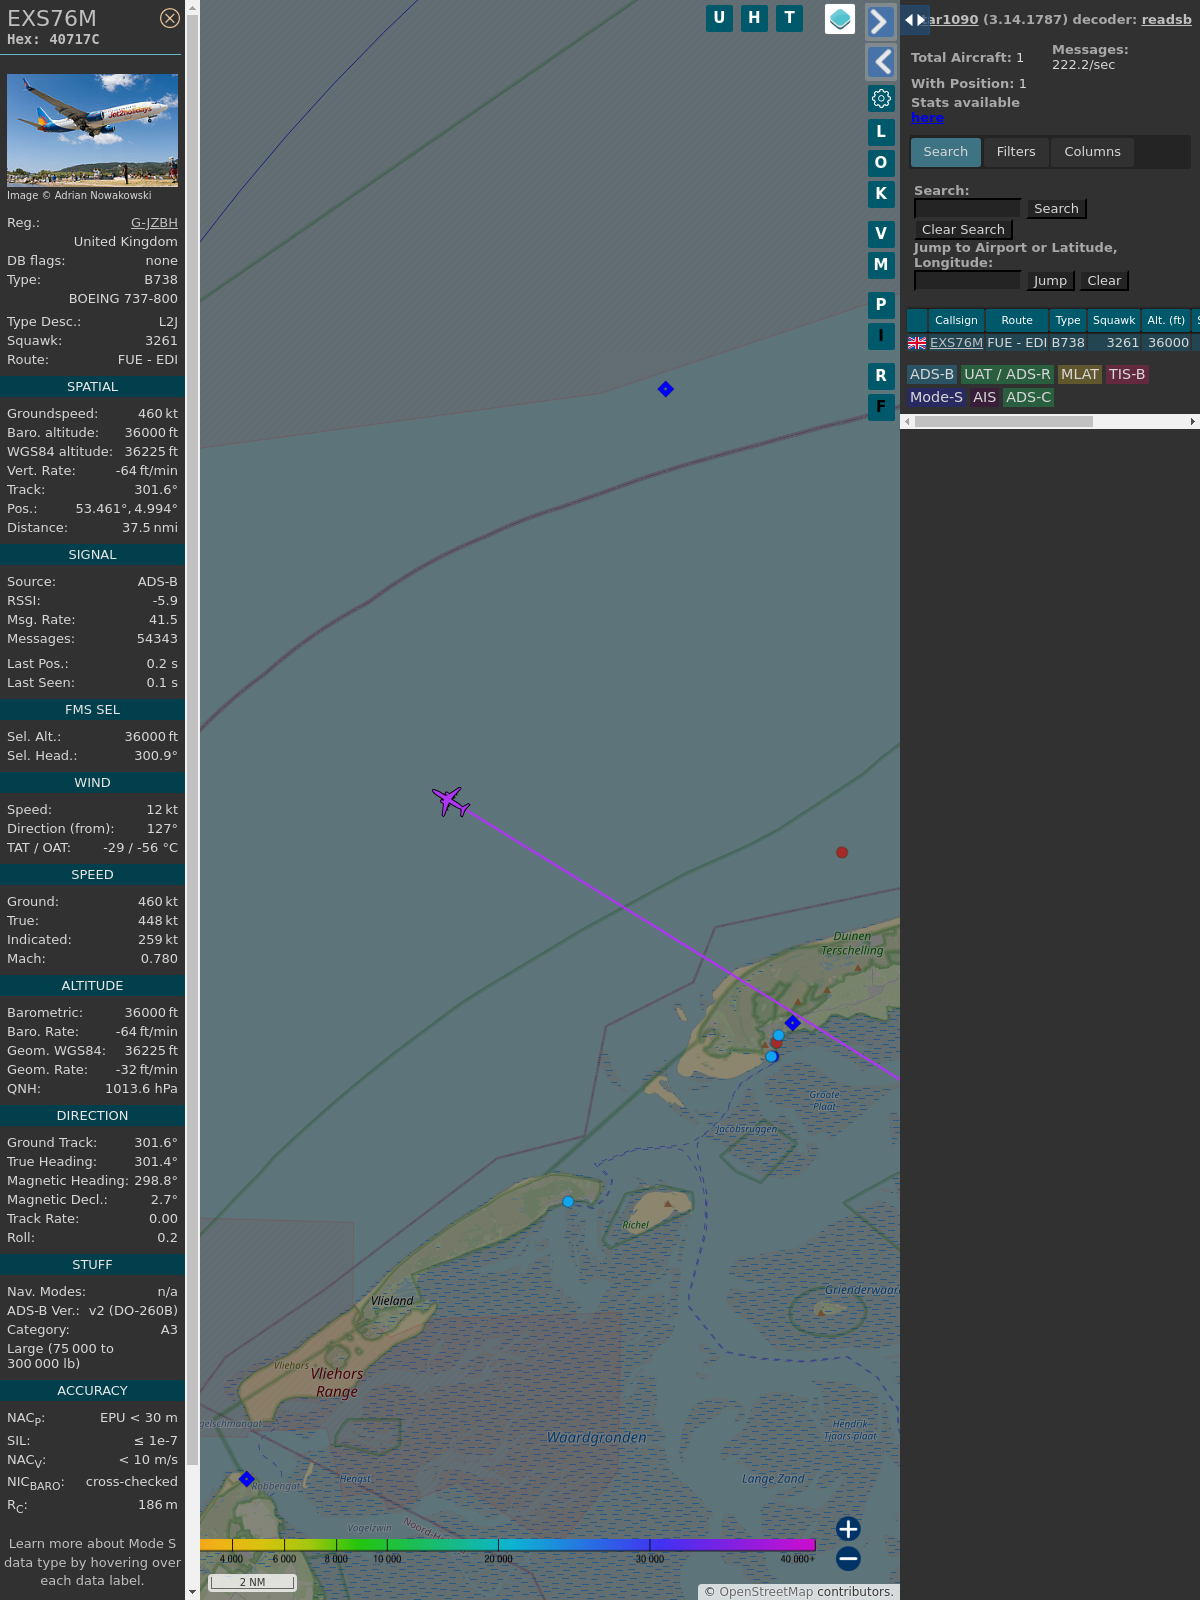Close the EXS76M aircraft info panel
The width and height of the screenshot is (1200, 1600).
(170, 18)
